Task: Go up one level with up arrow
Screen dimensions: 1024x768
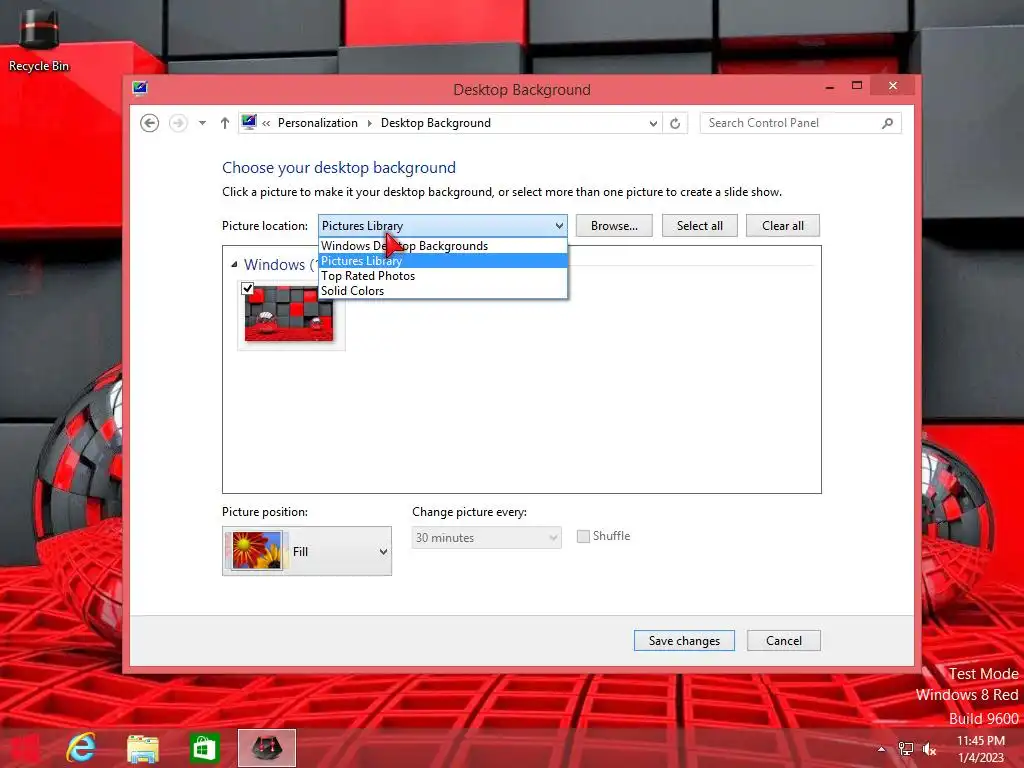Action: tap(225, 123)
